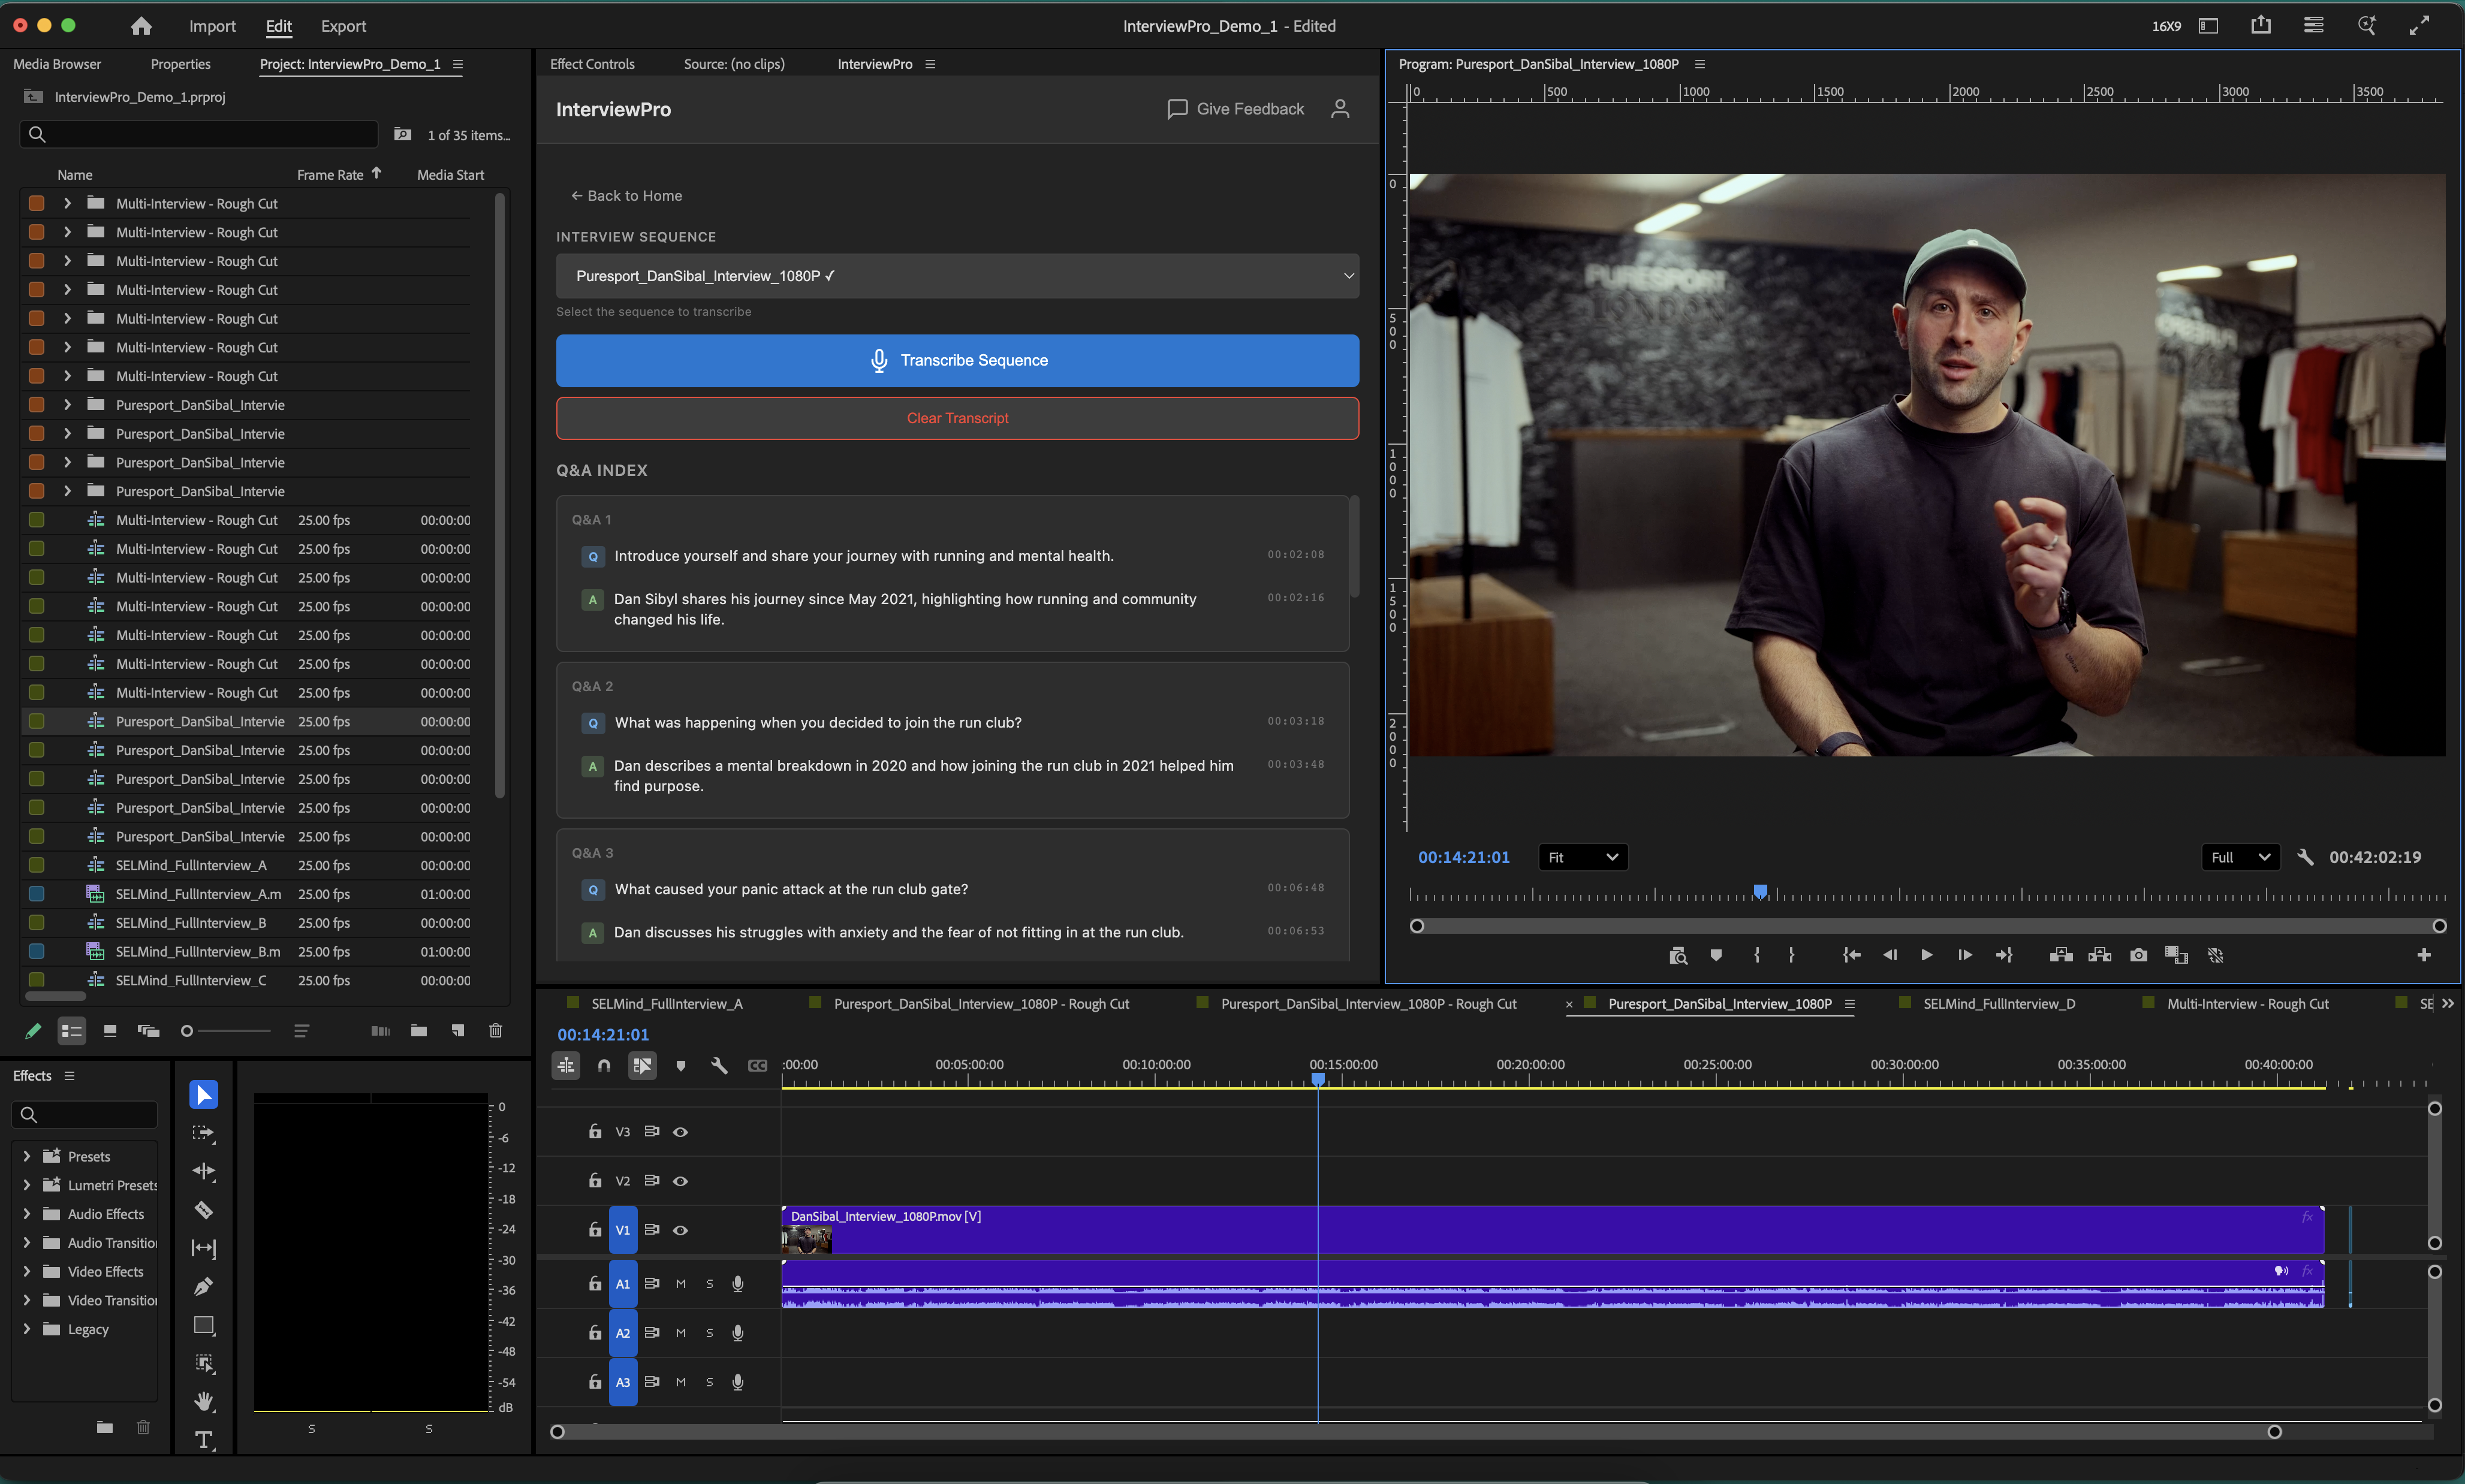The height and width of the screenshot is (1484, 2465).
Task: Click Export Frame camera icon
Action: tap(2138, 955)
